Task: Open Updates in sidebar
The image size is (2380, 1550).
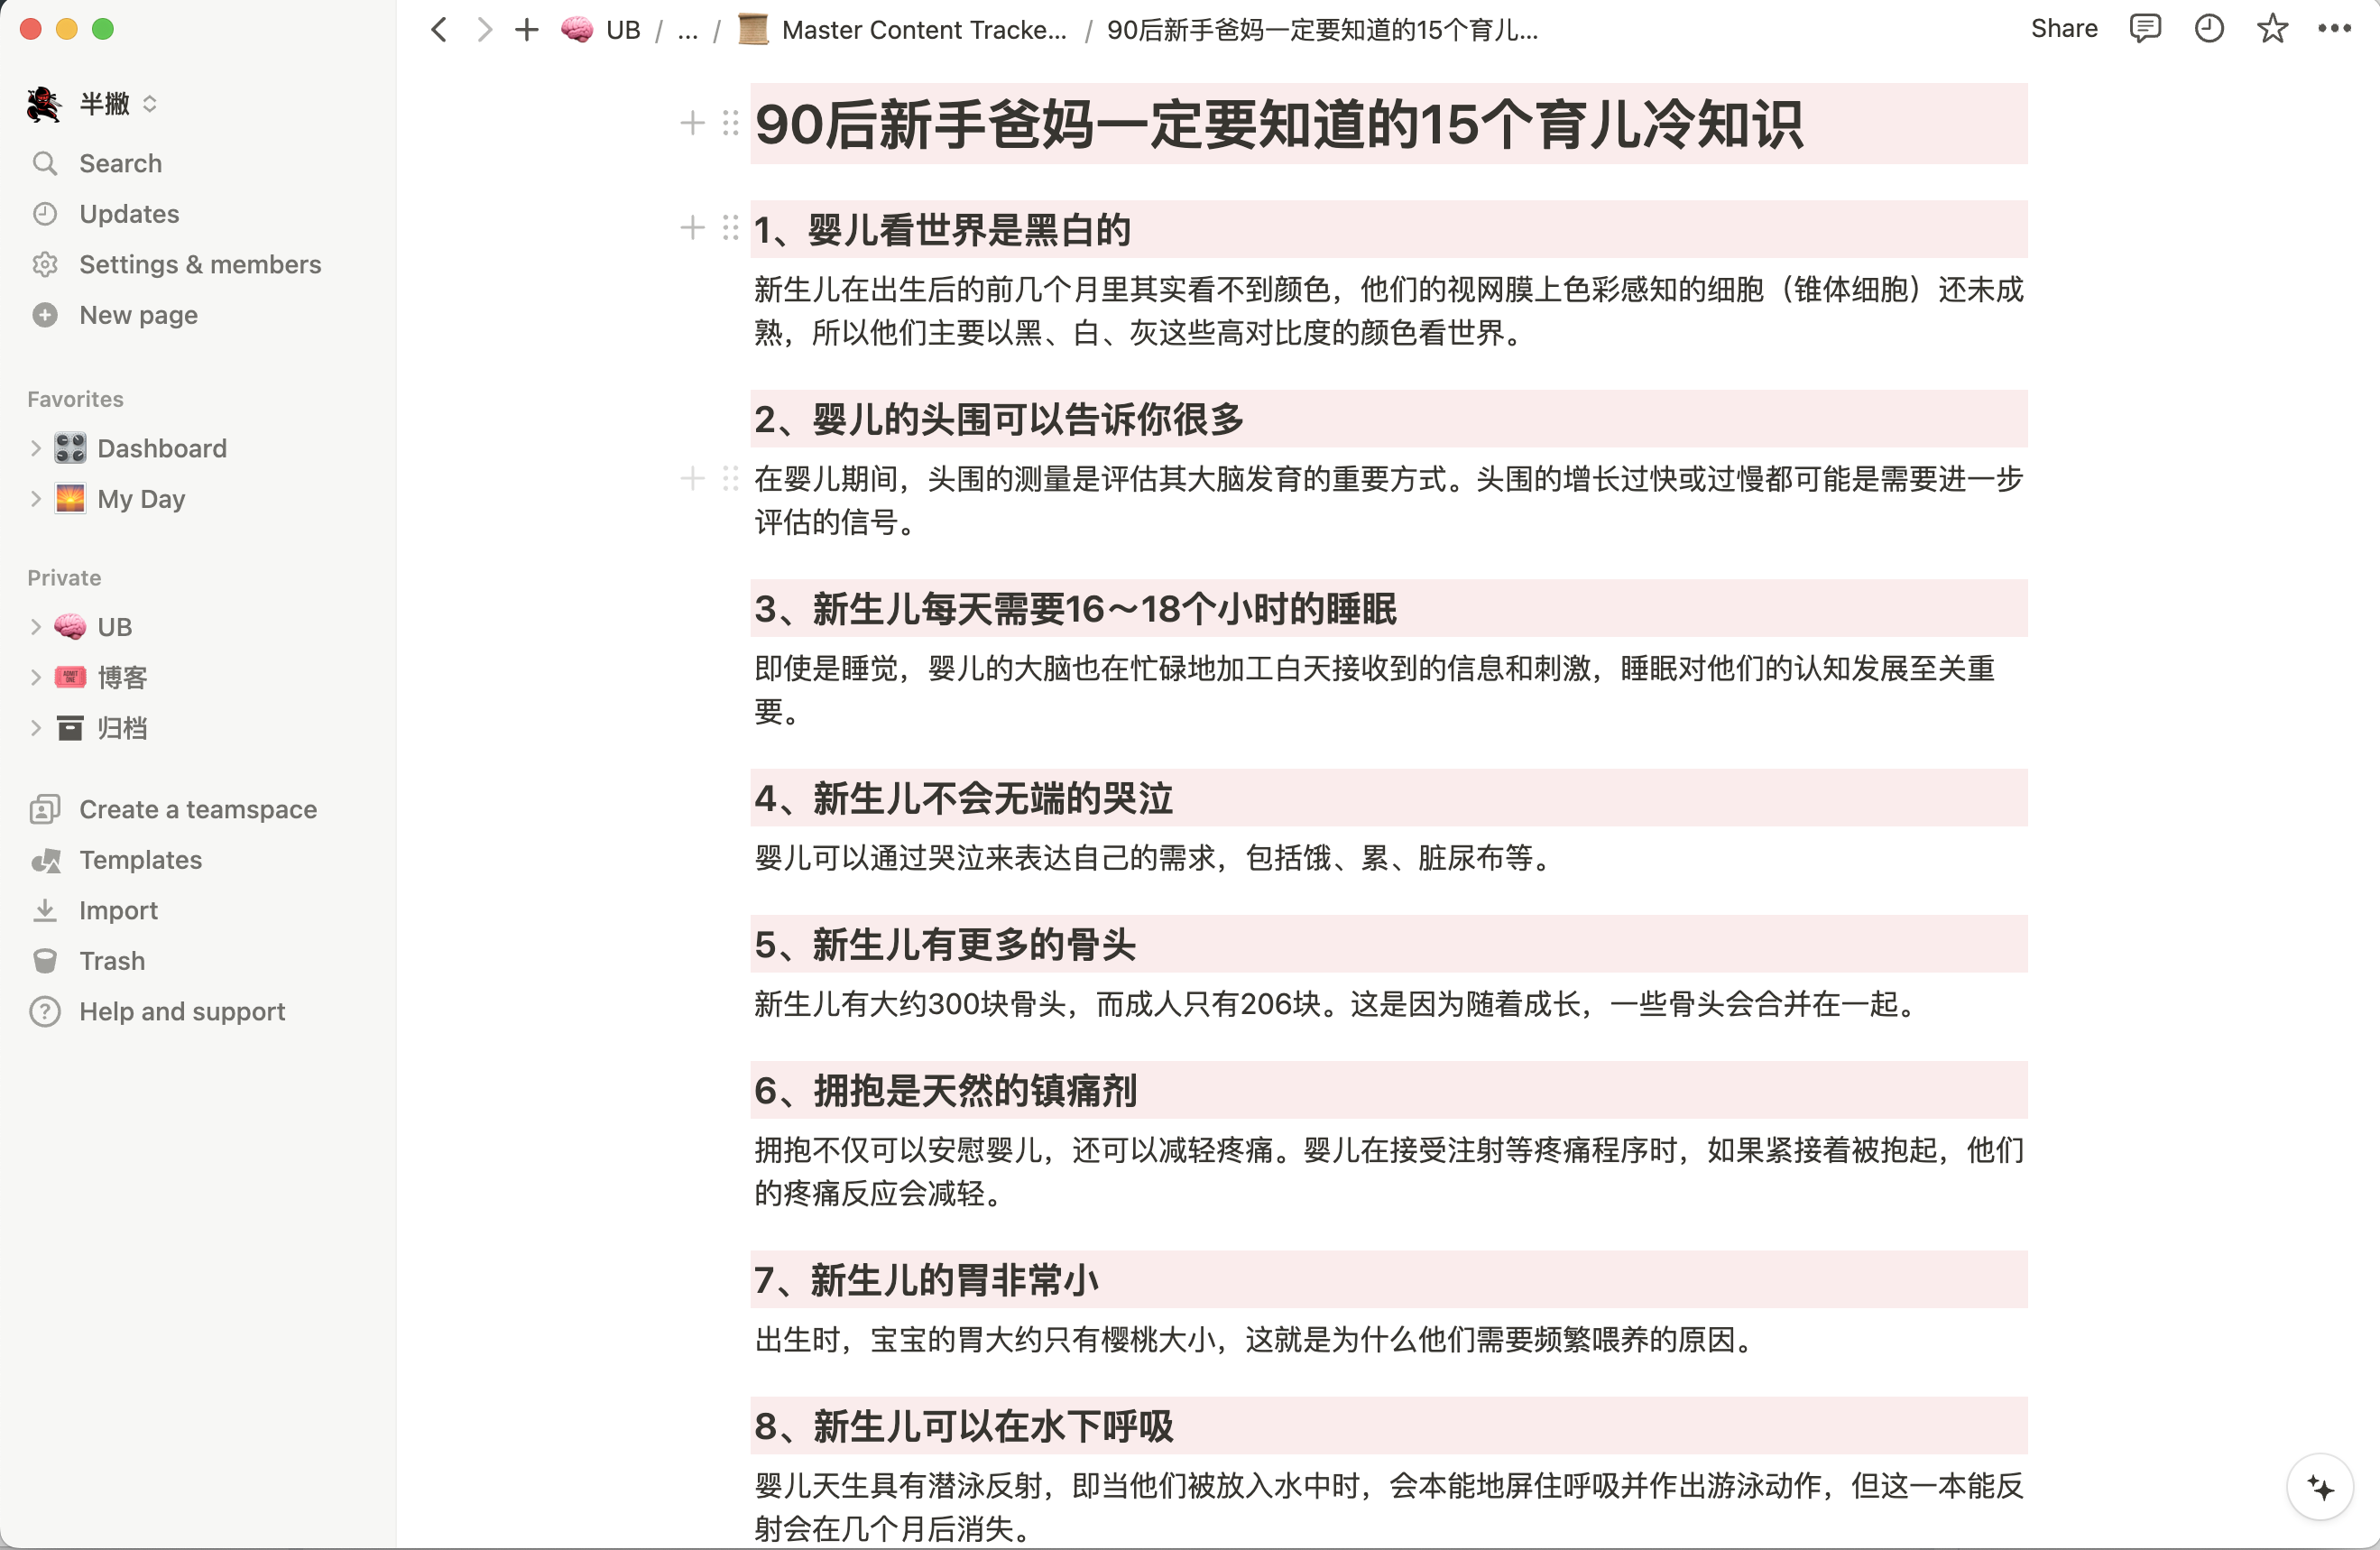Action: tap(129, 214)
